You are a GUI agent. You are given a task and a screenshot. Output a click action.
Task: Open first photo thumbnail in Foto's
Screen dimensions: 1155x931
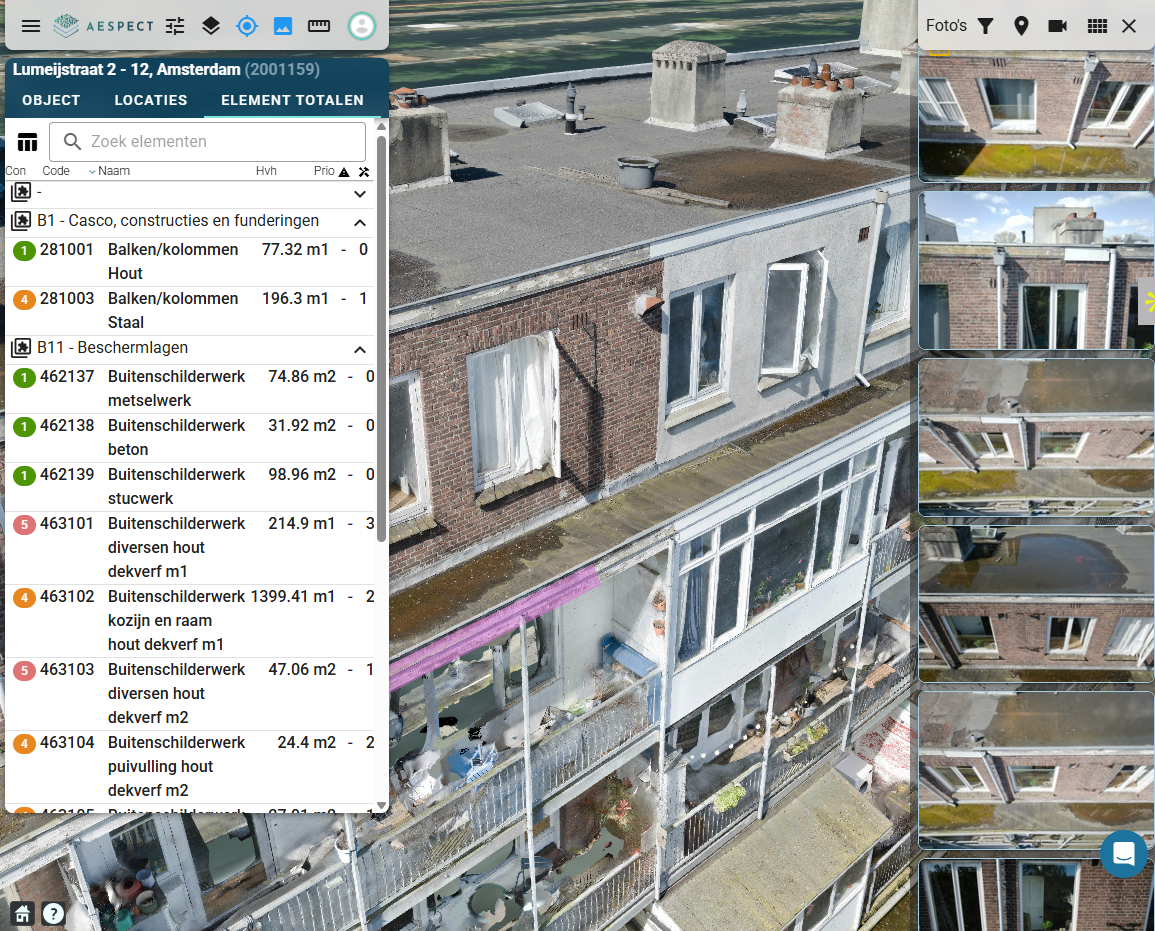pos(1036,116)
